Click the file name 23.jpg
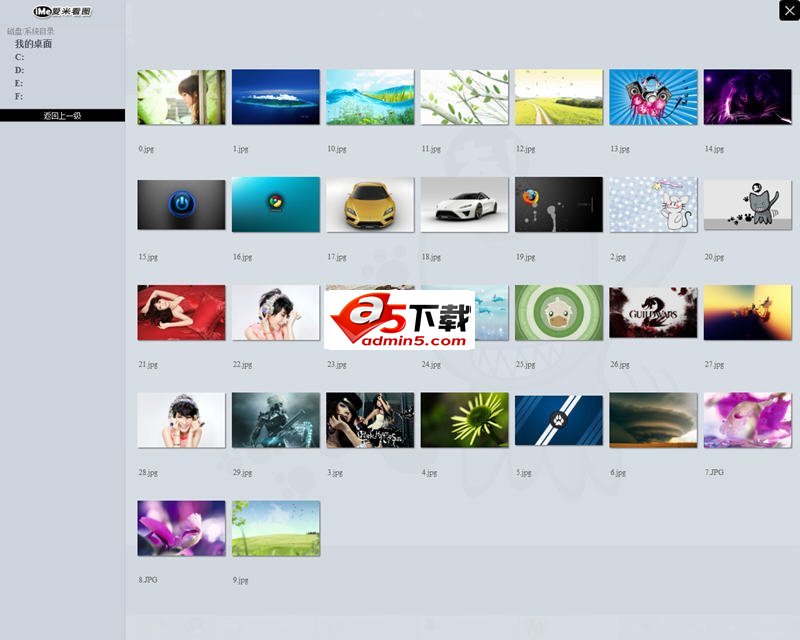800x640 pixels. 337,365
